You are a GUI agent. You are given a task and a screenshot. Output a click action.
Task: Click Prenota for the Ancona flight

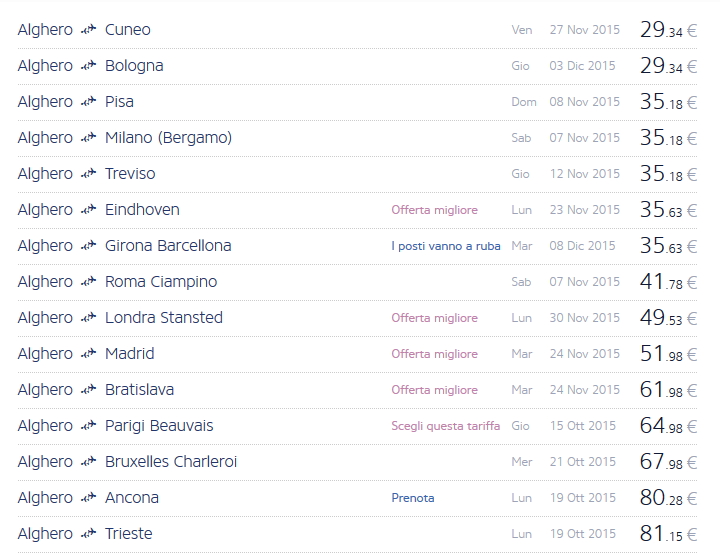point(413,498)
